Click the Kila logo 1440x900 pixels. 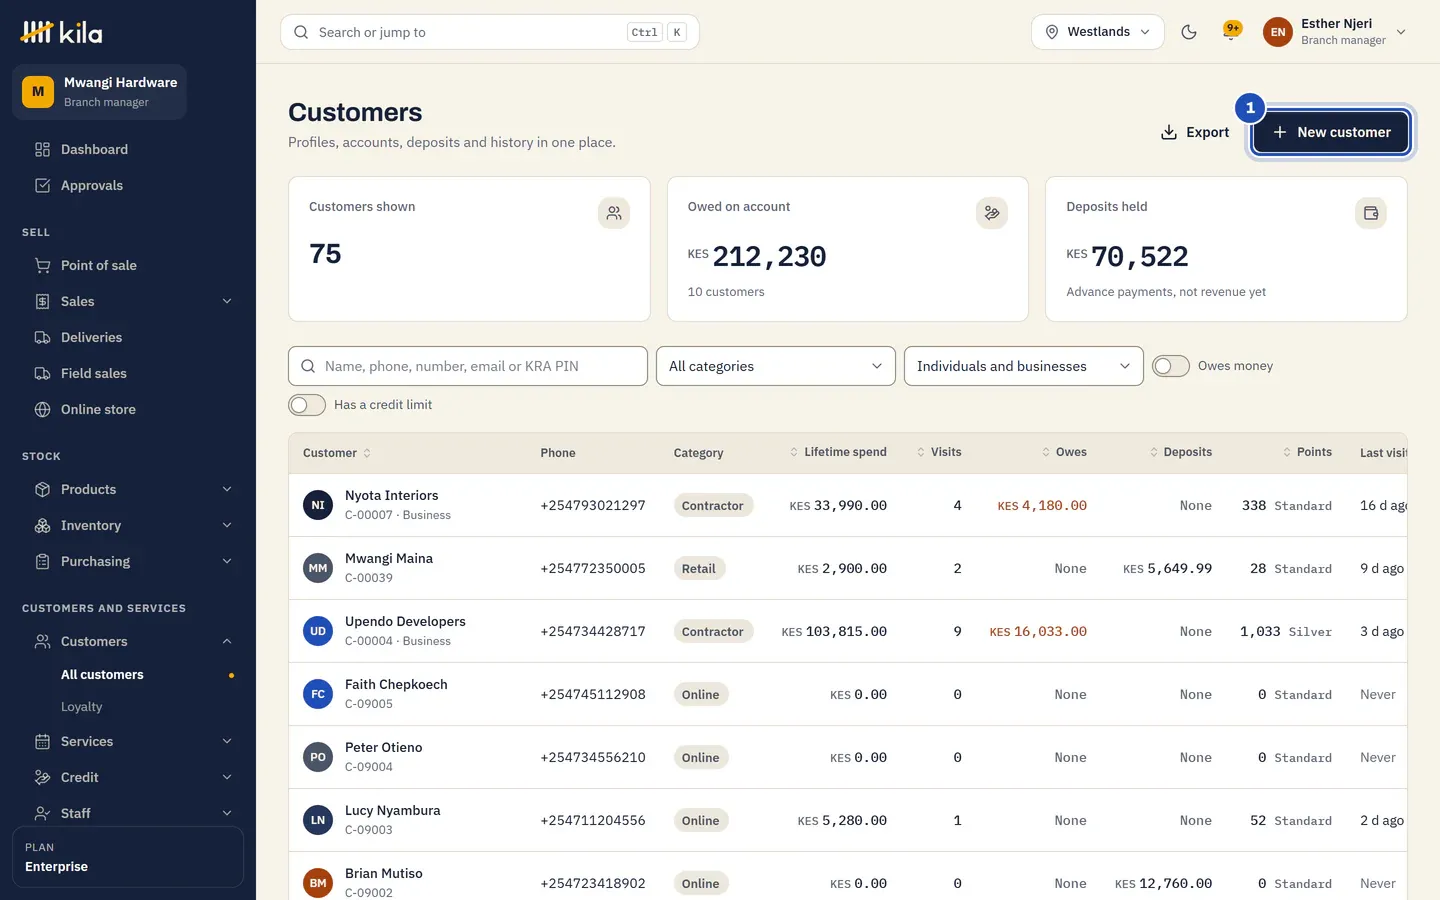(61, 32)
